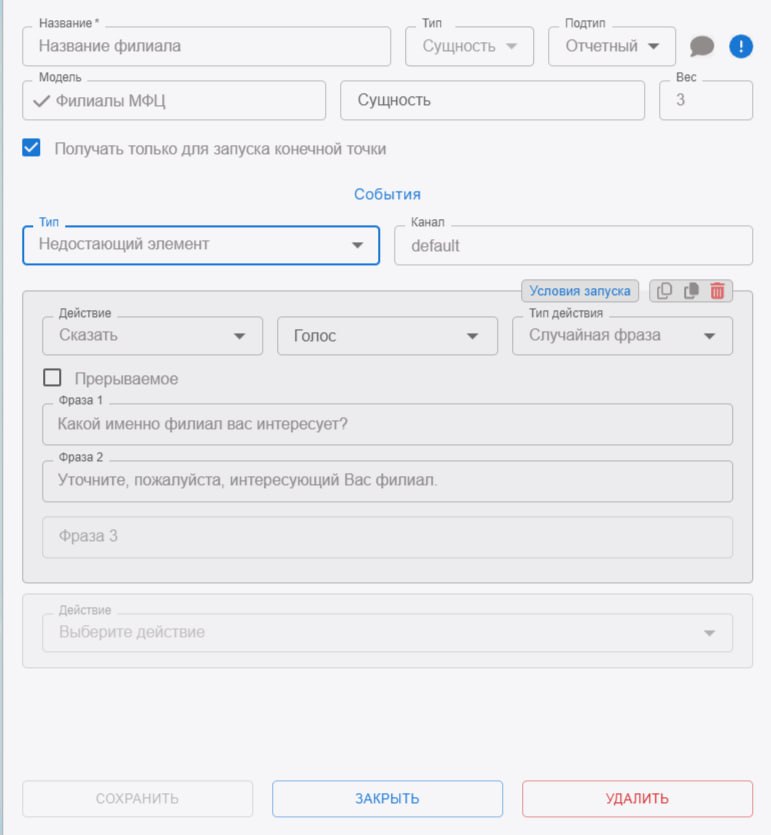Screen dimensions: 771x835
Task: Expand the event Тип dropdown Недостающий элемент
Action: 200,245
